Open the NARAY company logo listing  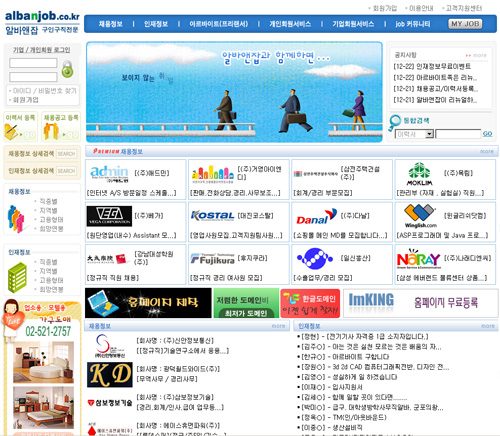[419, 259]
